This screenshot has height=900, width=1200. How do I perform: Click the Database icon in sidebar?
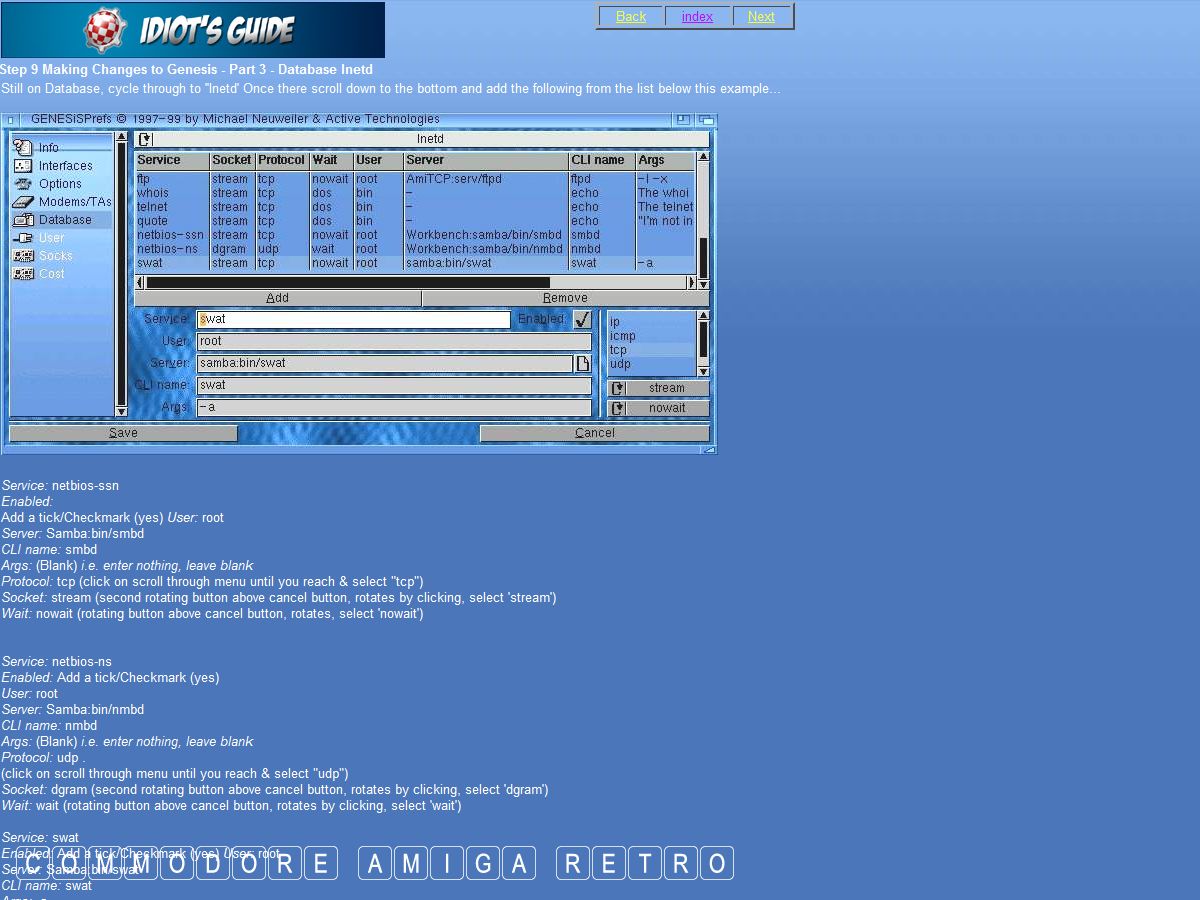[23, 220]
